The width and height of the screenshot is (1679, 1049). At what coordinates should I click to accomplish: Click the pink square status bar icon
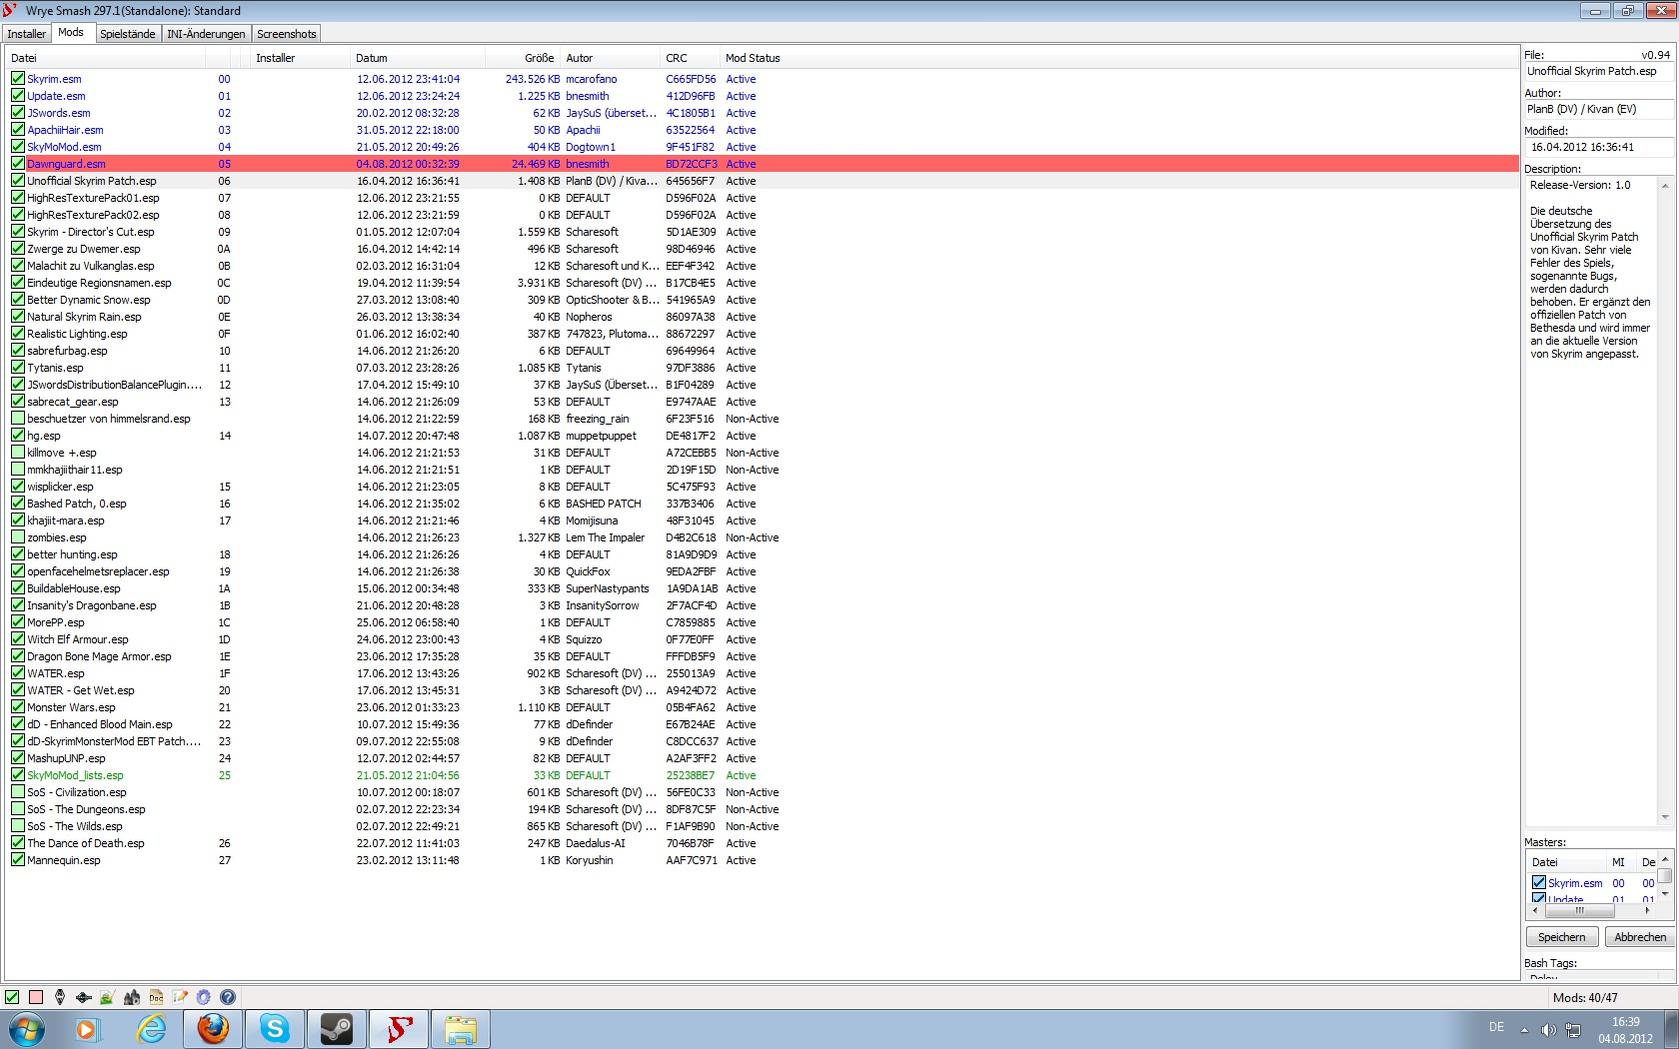36,997
